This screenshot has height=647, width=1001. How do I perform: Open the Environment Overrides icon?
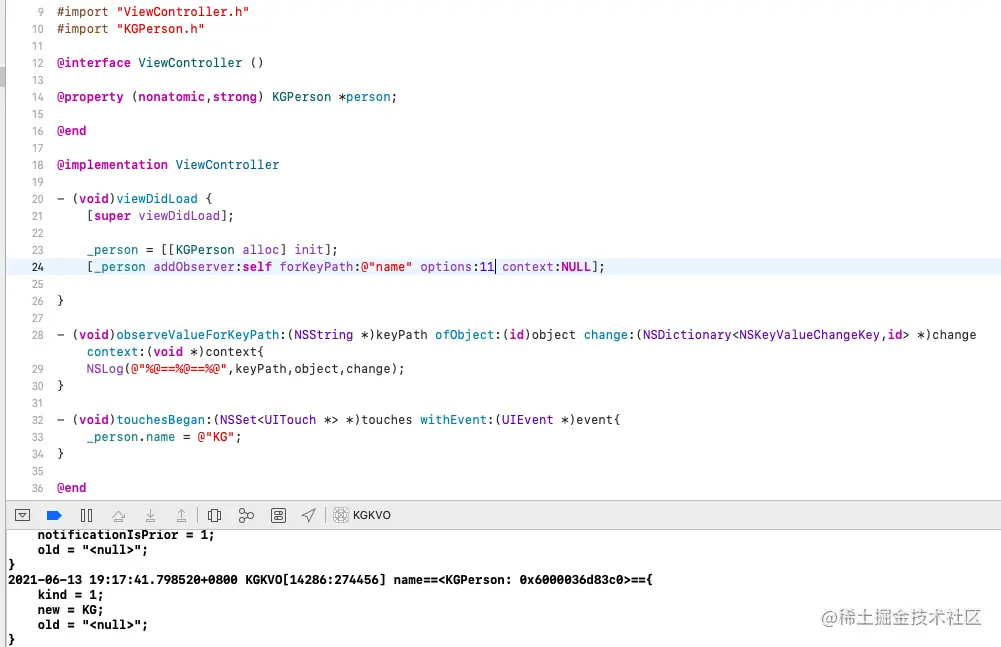278,515
